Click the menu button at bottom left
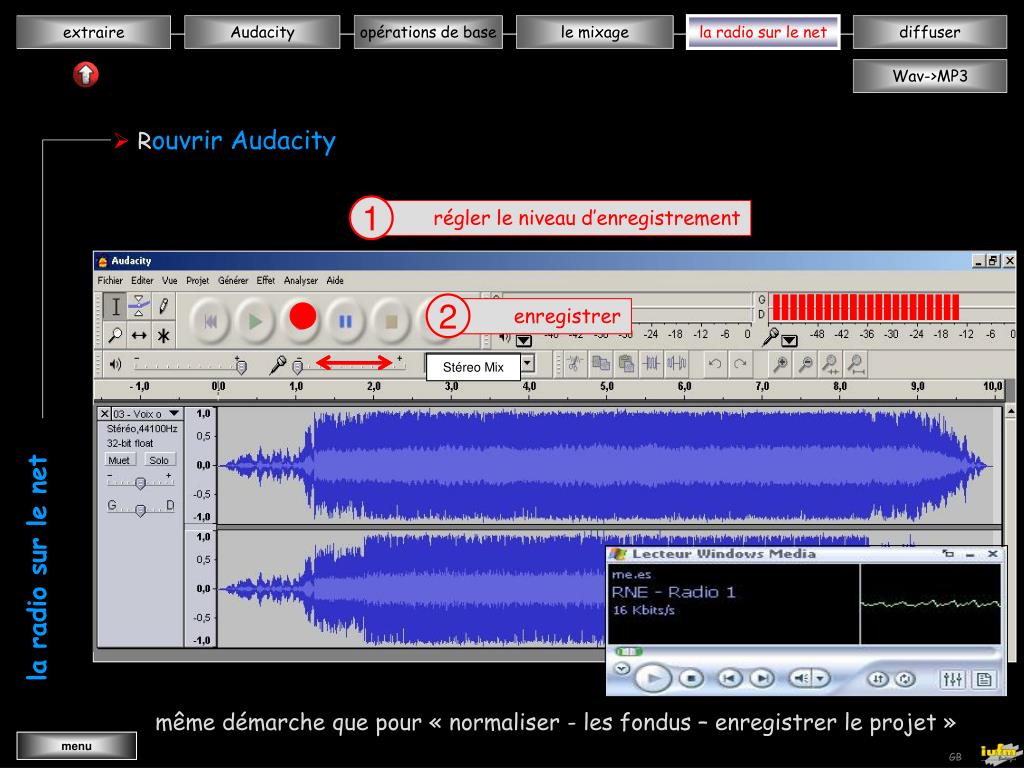 76,746
